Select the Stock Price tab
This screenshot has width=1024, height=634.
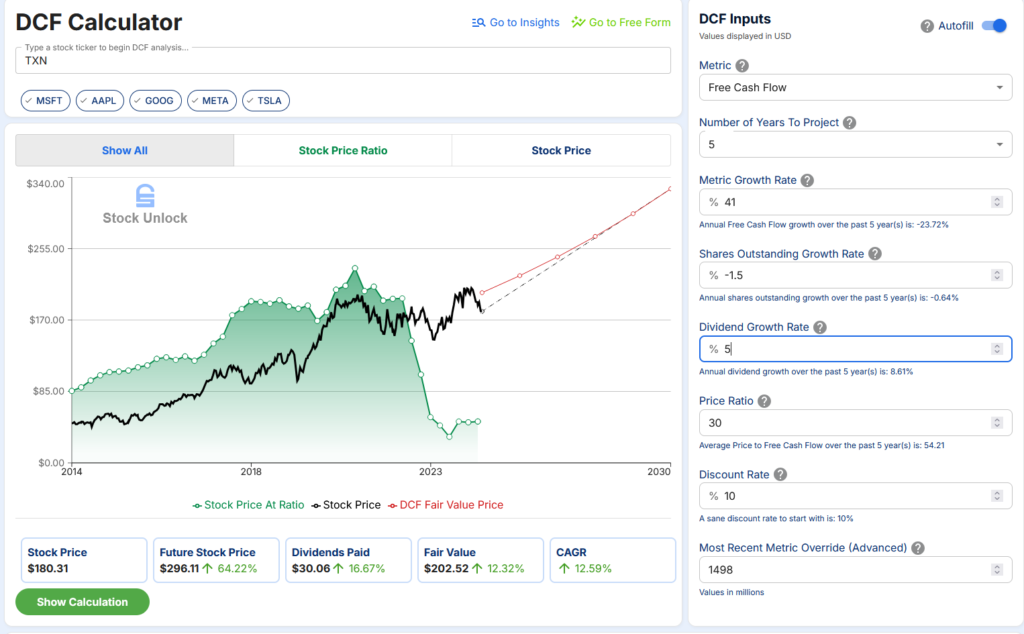pyautogui.click(x=561, y=150)
